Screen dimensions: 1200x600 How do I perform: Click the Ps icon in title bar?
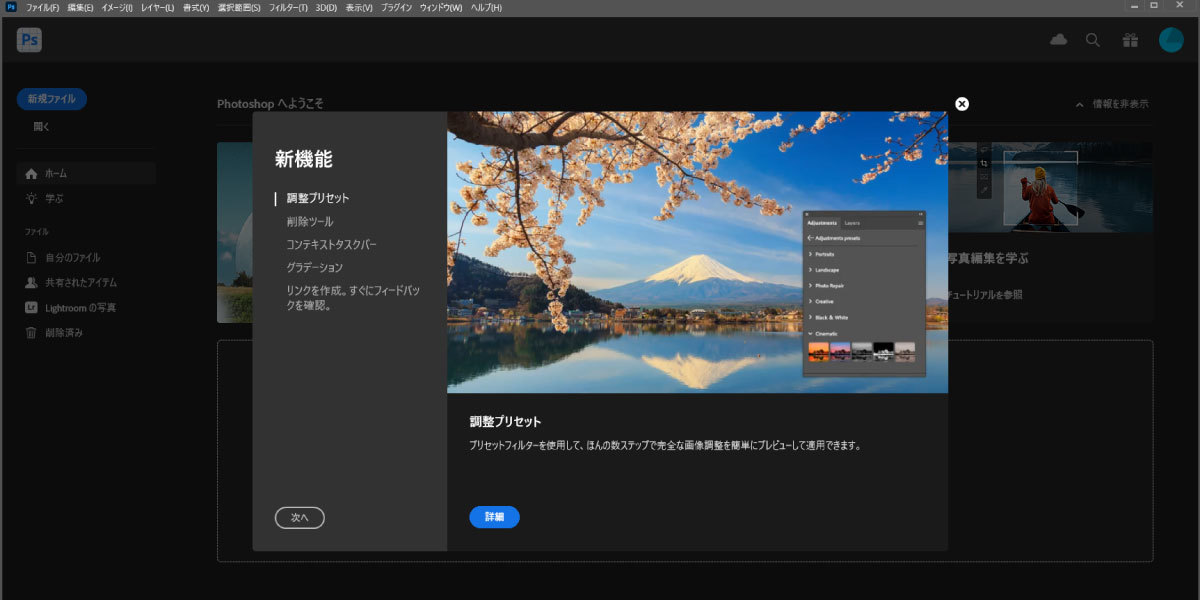pyautogui.click(x=11, y=7)
